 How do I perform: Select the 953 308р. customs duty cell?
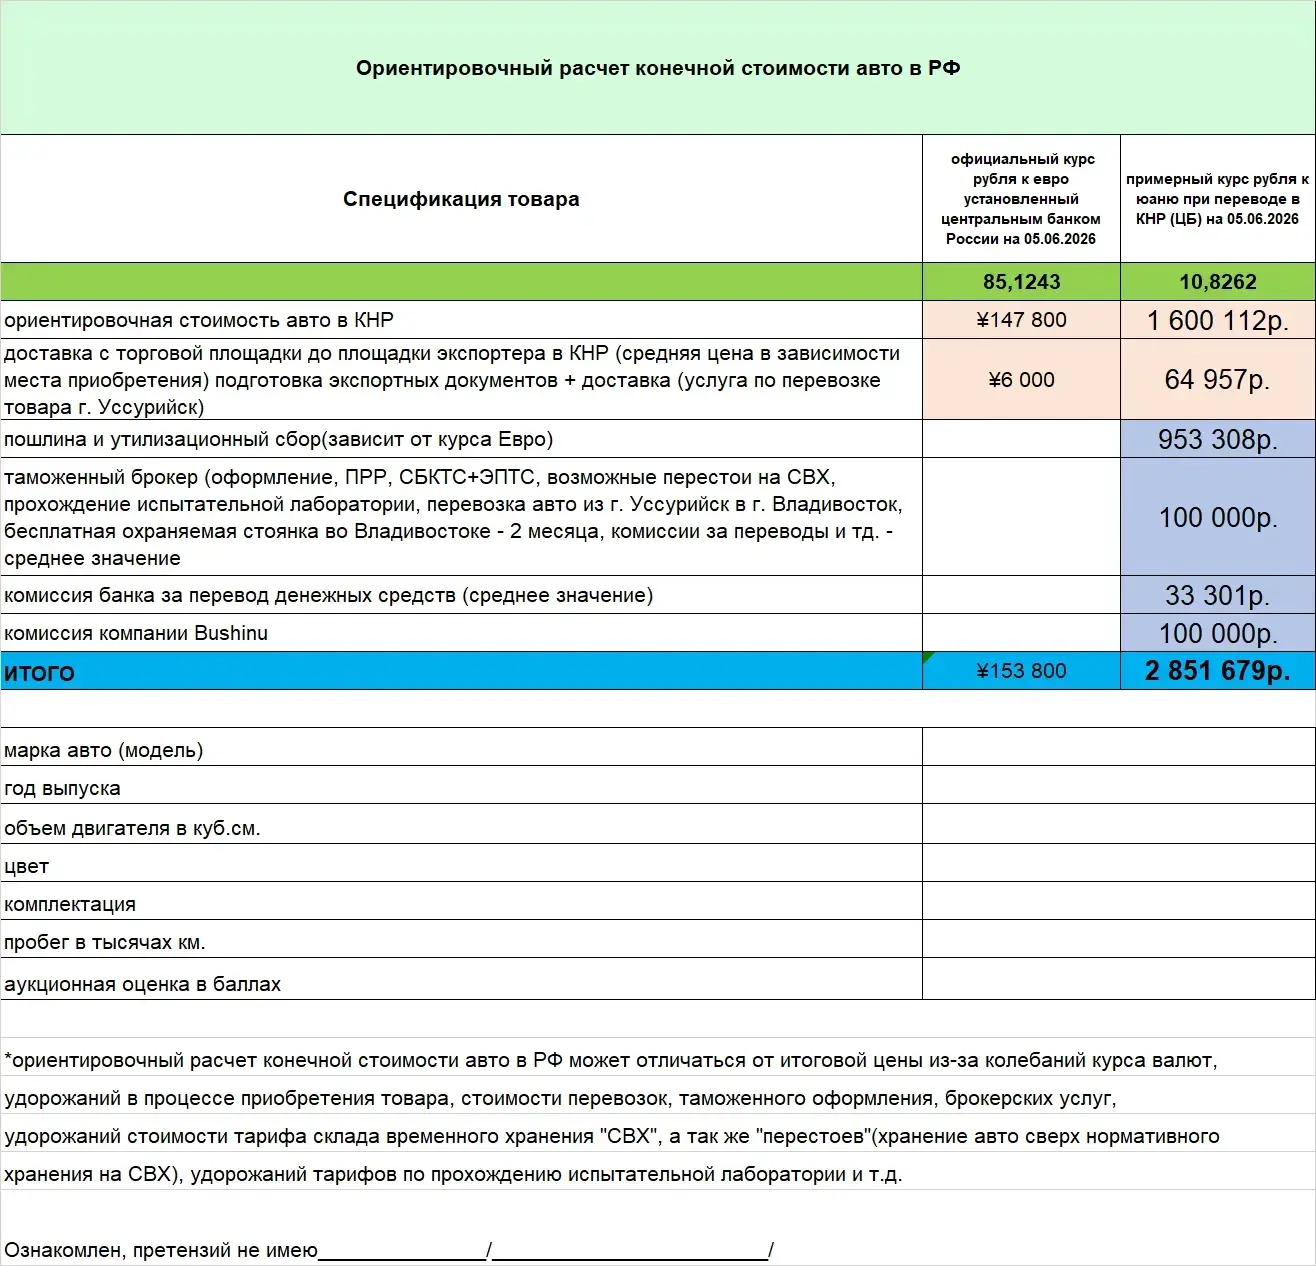coord(1218,439)
